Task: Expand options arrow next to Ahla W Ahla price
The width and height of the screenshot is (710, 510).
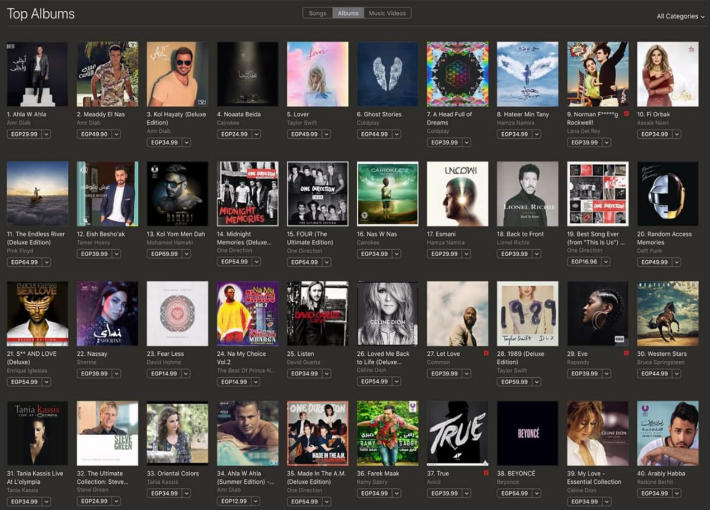Action: [46, 134]
